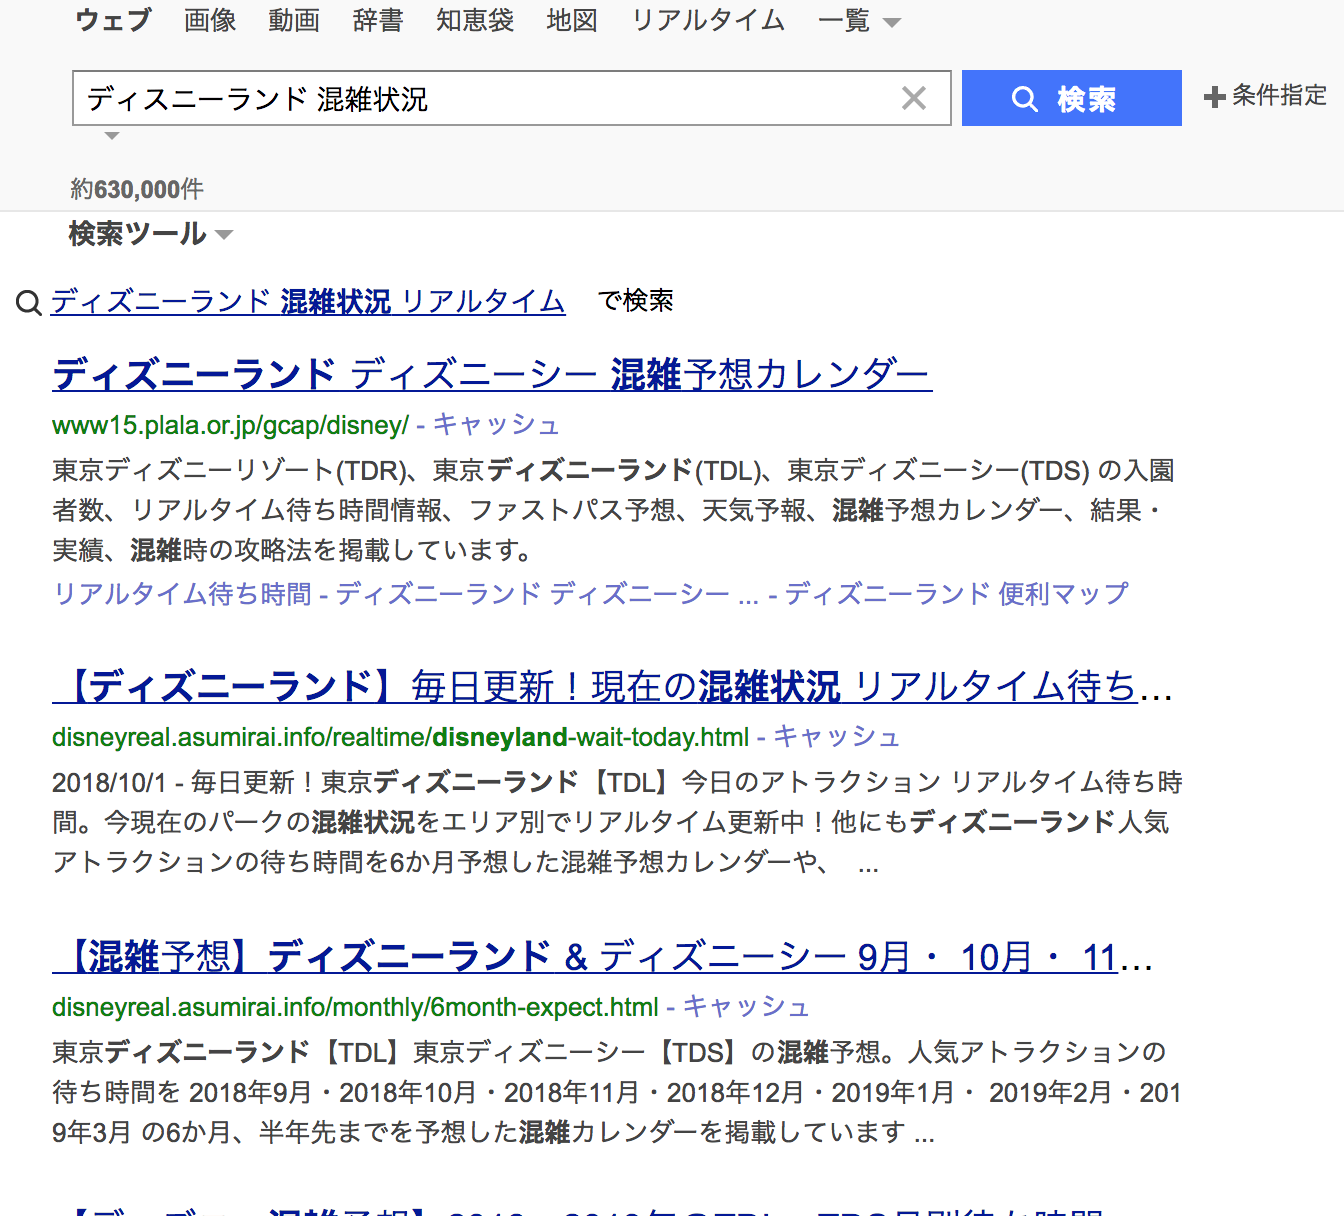The image size is (1344, 1216).
Task: Select the ウェブ tab
Action: coord(113,20)
